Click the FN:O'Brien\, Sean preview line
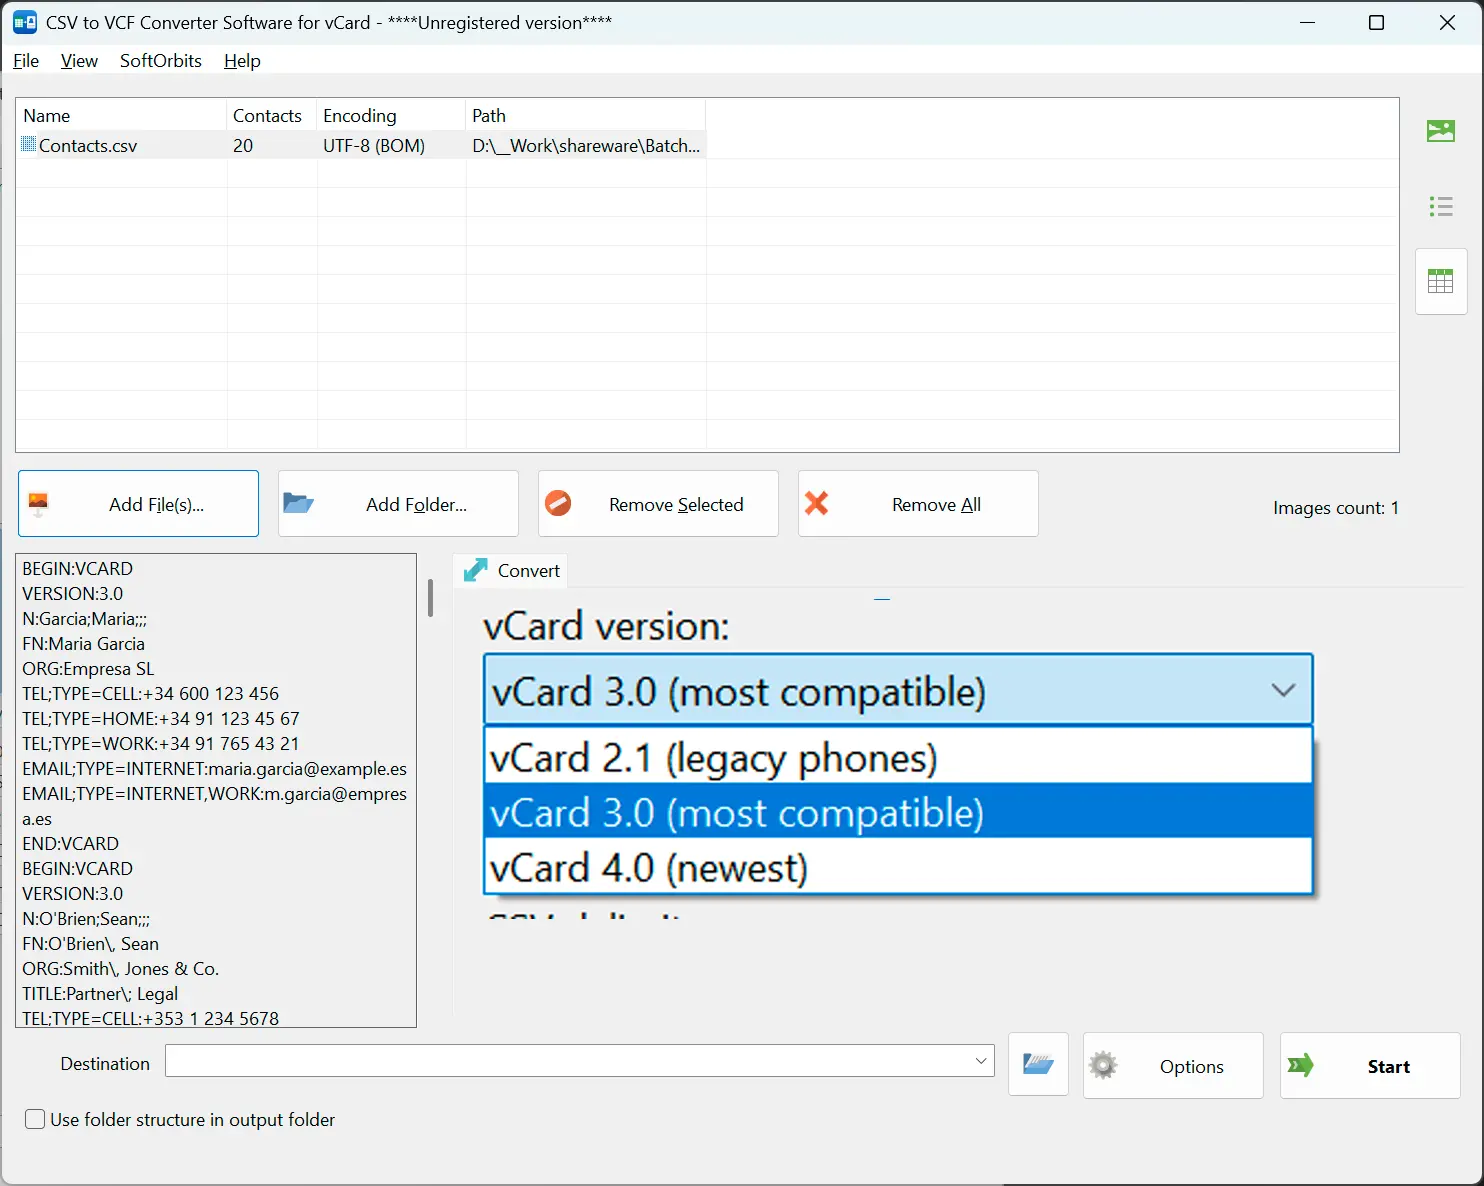This screenshot has height=1186, width=1484. pyautogui.click(x=90, y=944)
